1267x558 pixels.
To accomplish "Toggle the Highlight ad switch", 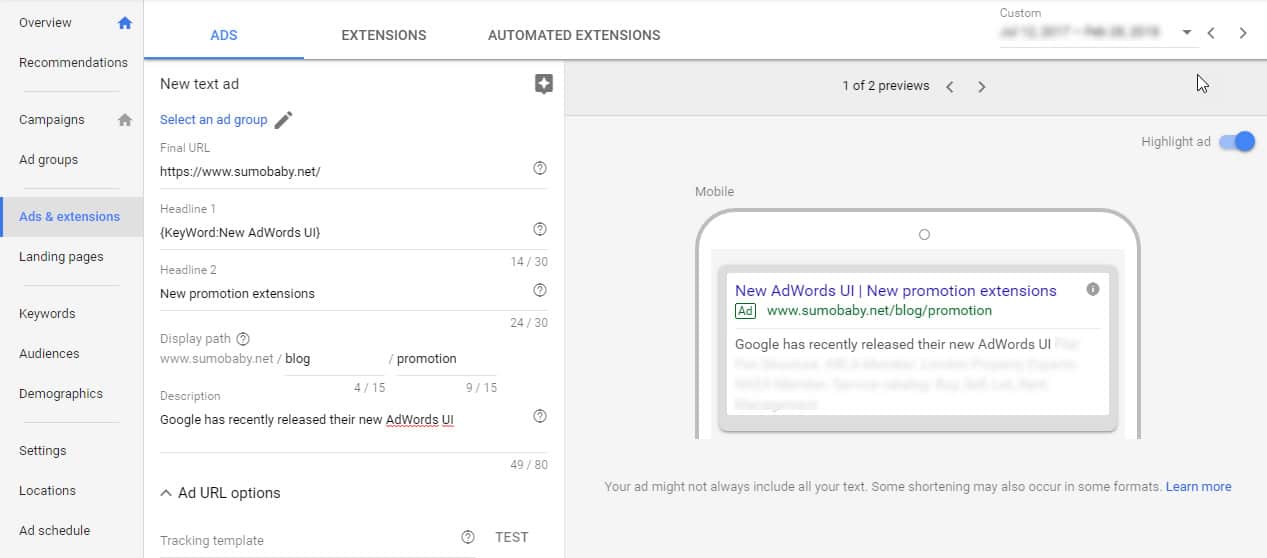I will (1236, 142).
